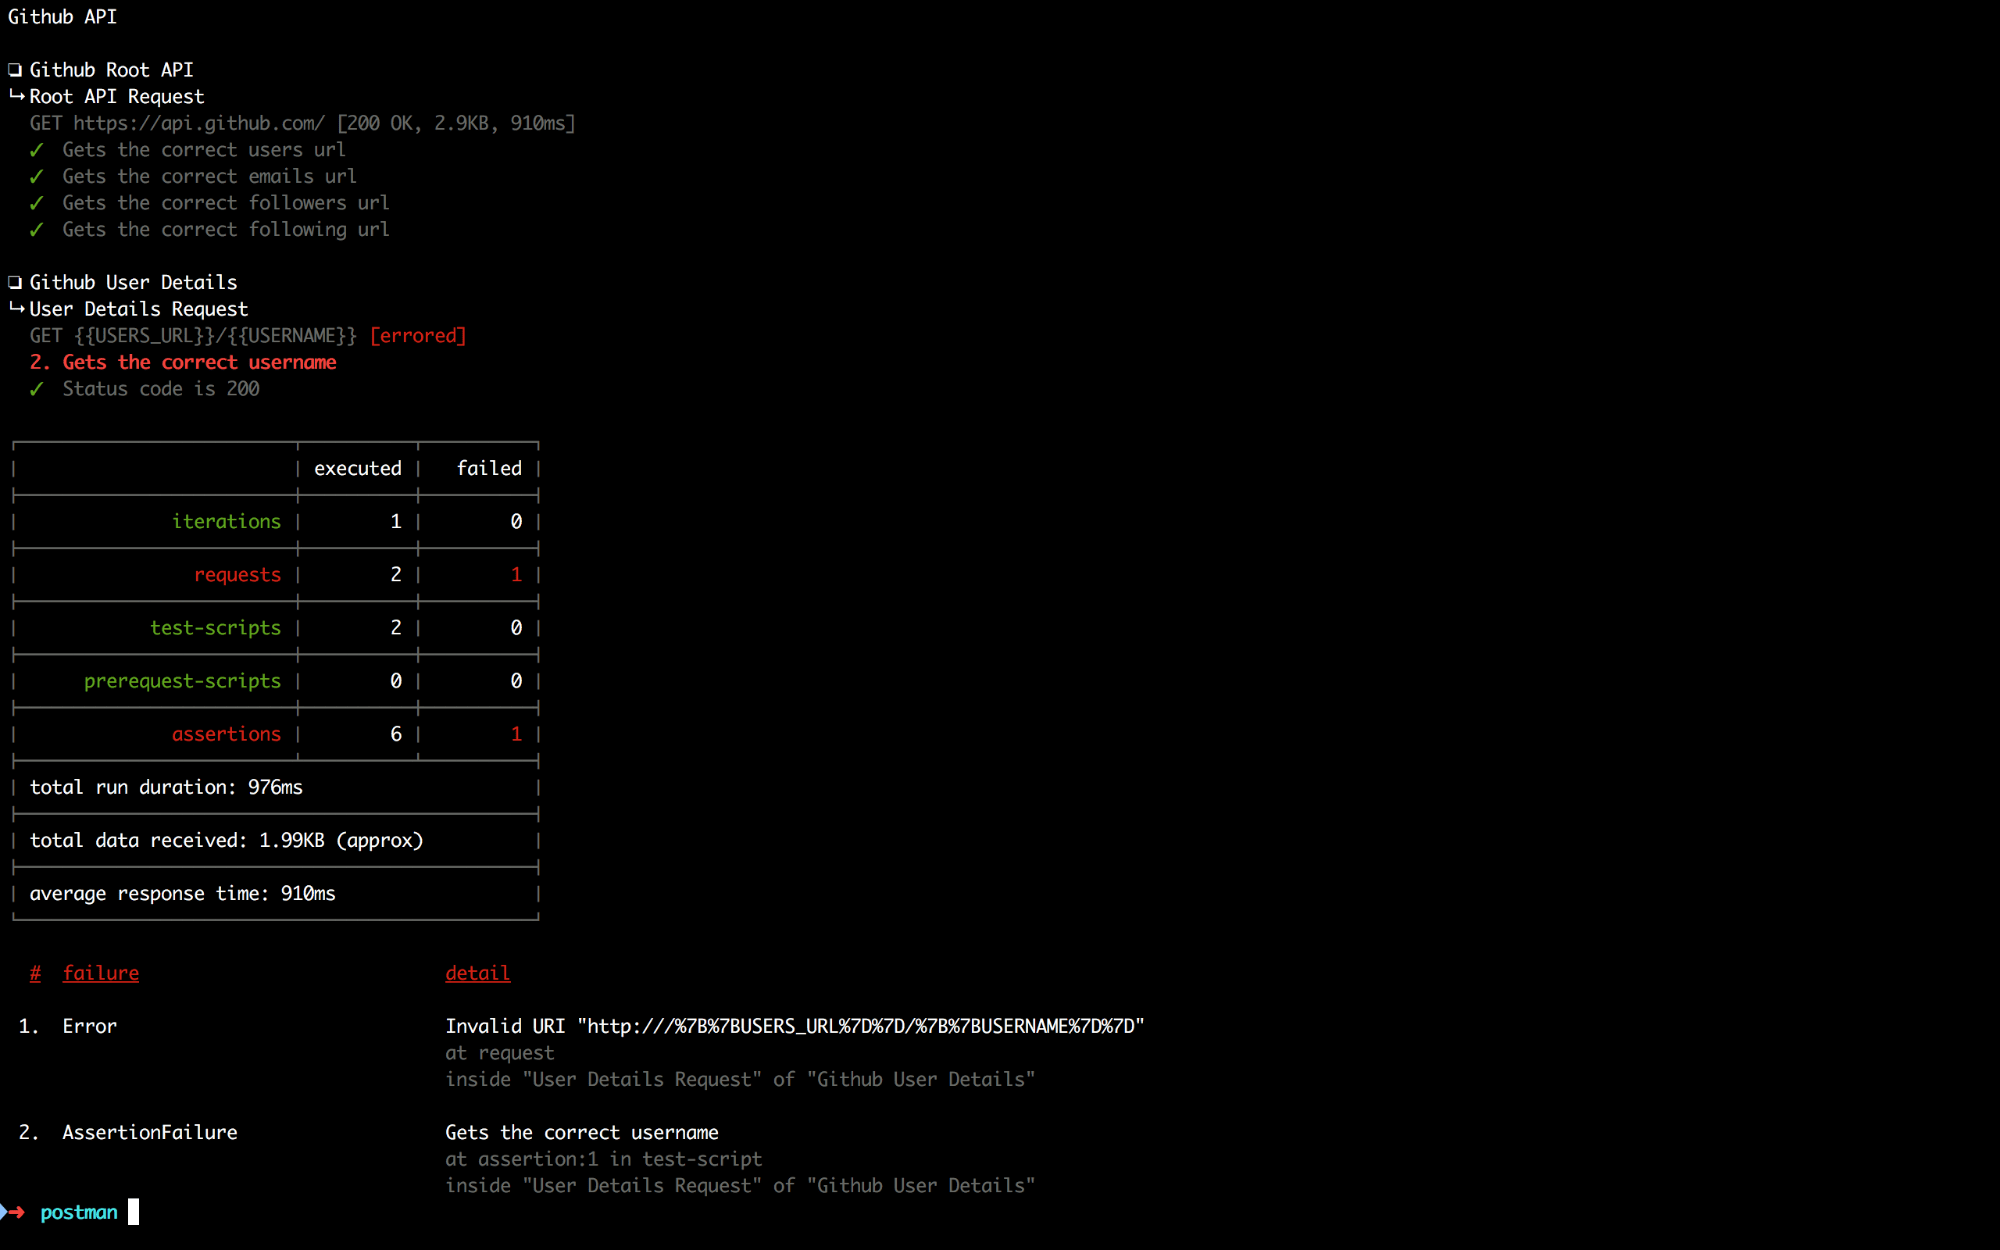
Task: Click the "postman" directory name in prompt
Action: click(x=79, y=1213)
